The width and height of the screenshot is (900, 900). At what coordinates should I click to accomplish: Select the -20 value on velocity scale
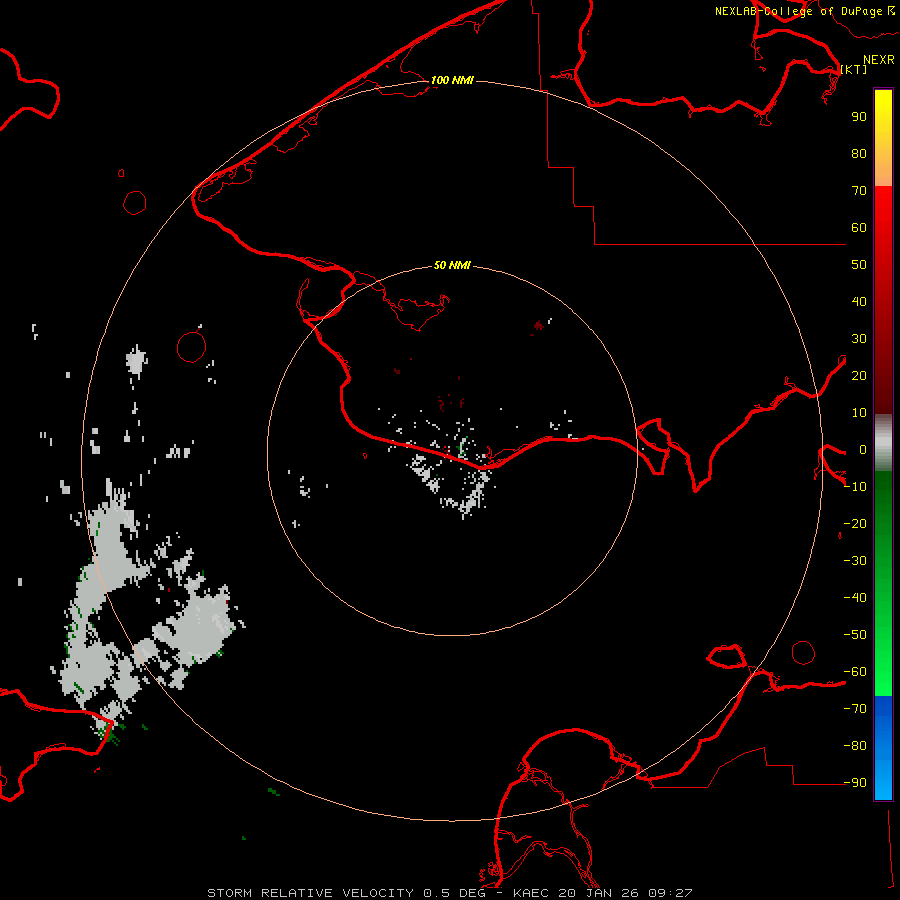pyautogui.click(x=855, y=523)
